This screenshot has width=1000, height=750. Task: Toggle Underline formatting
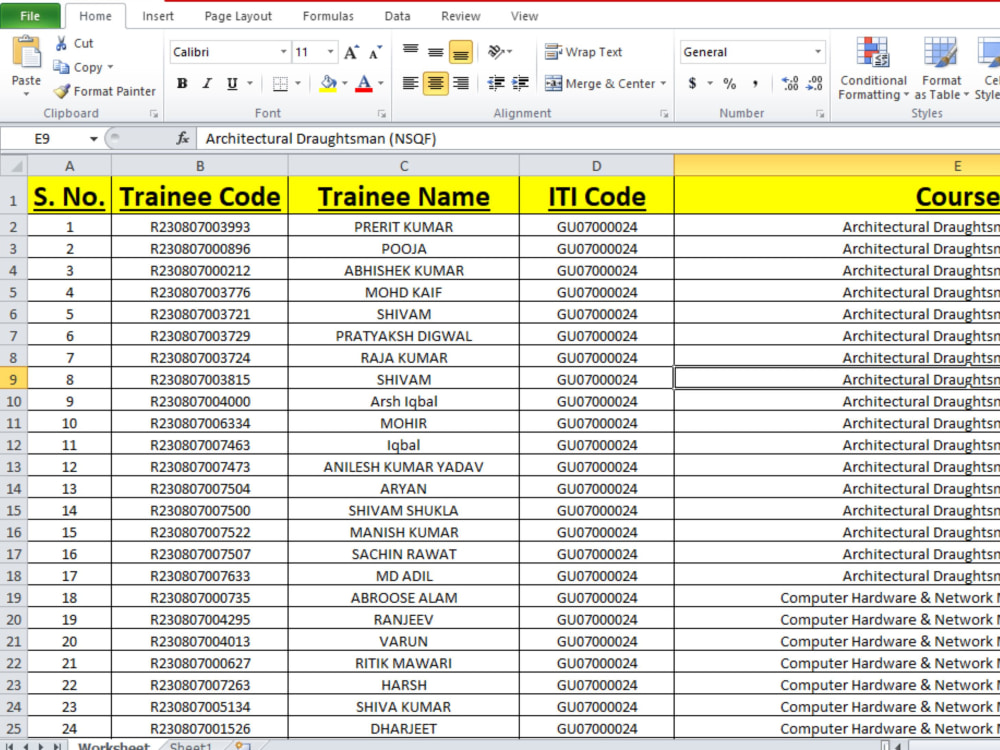(x=232, y=84)
